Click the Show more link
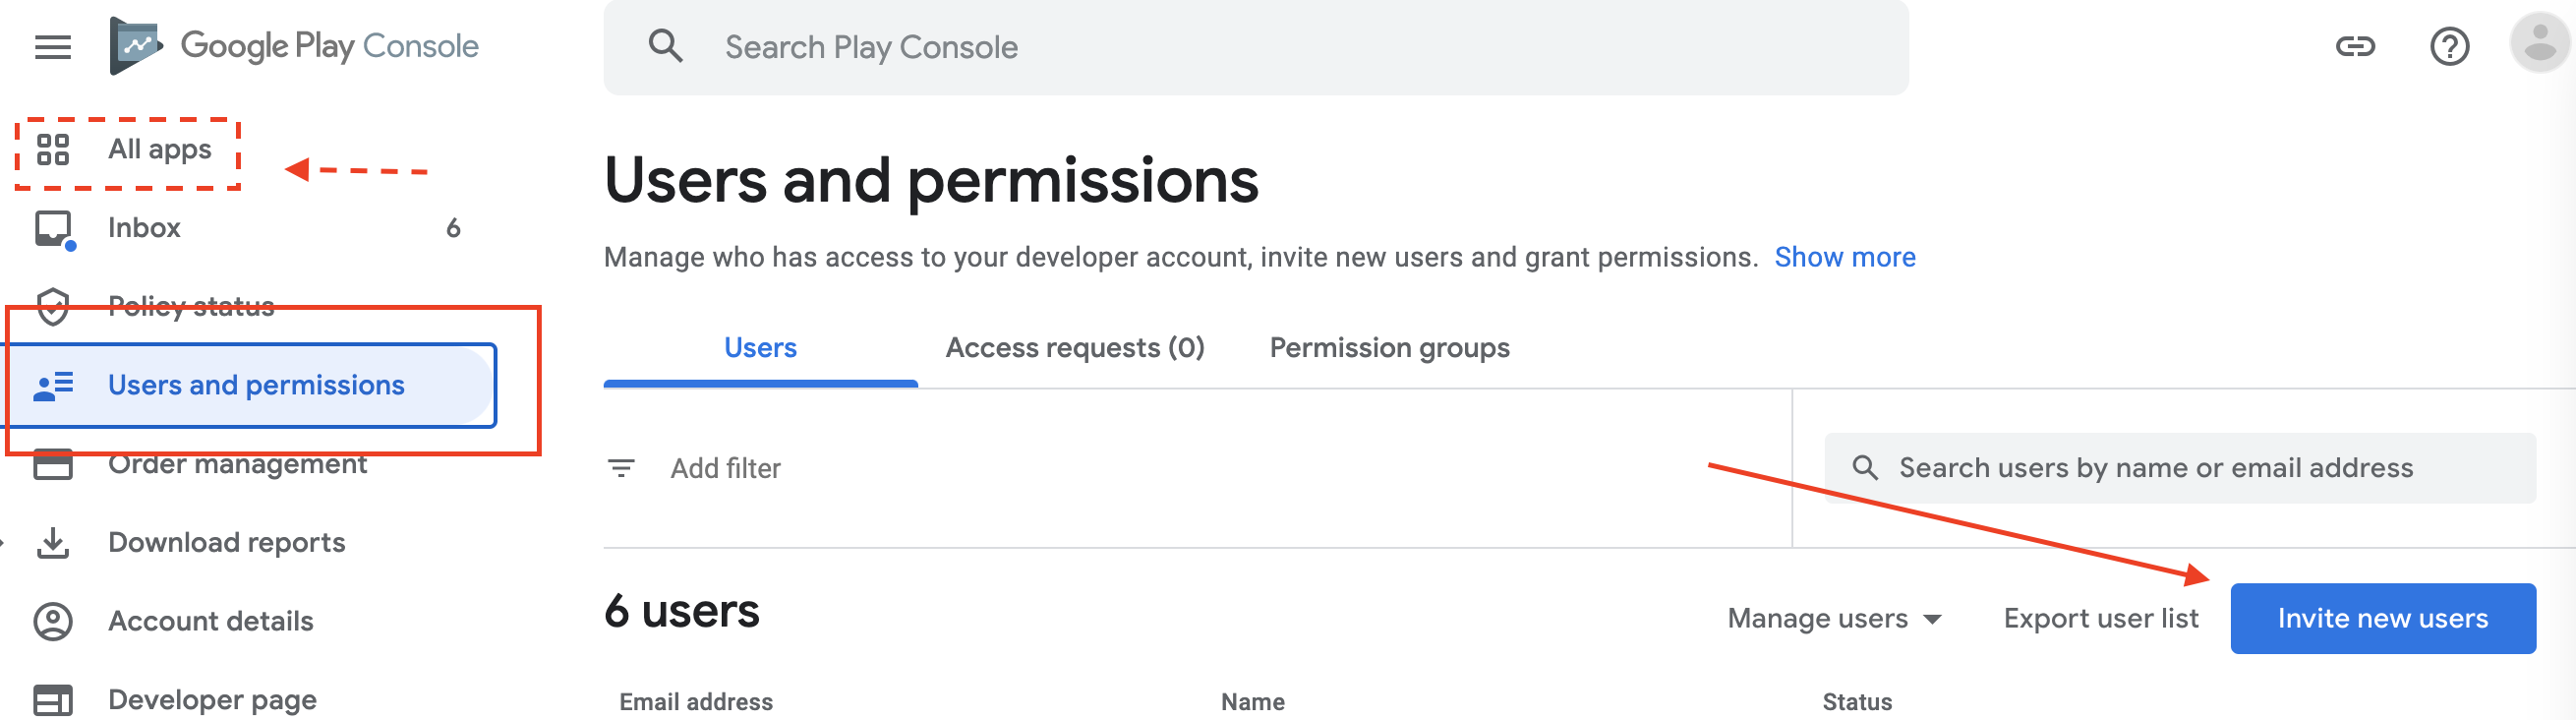 (1844, 258)
